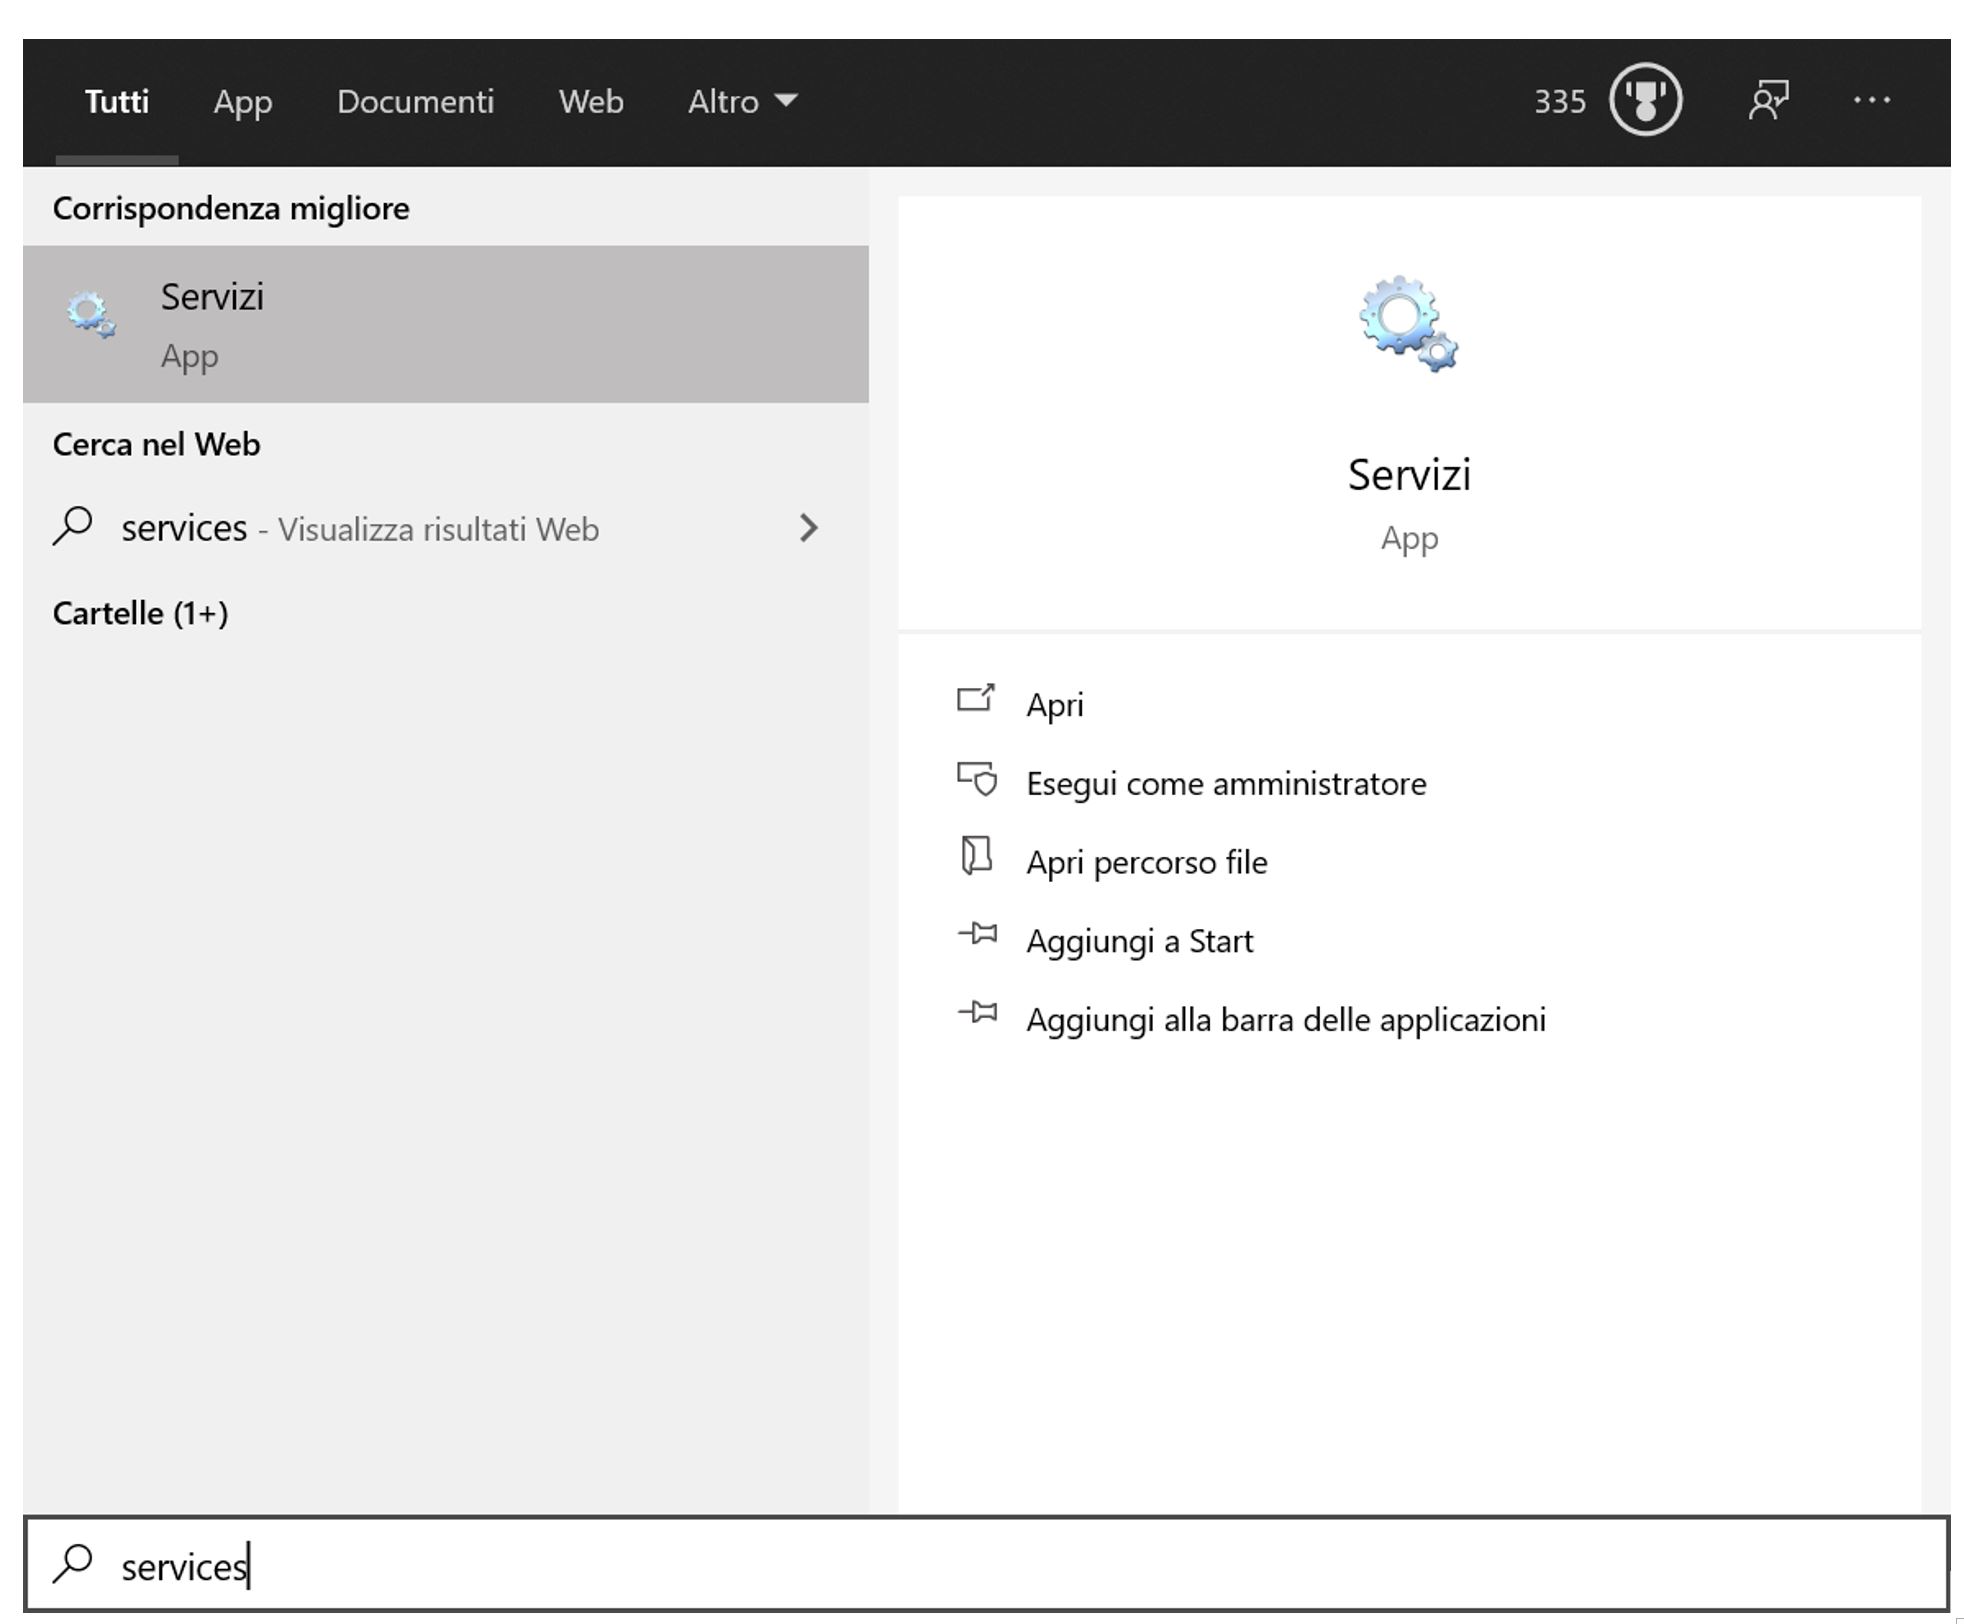Image resolution: width=1964 pixels, height=1624 pixels.
Task: Choose Apri percorso file
Action: (1146, 862)
